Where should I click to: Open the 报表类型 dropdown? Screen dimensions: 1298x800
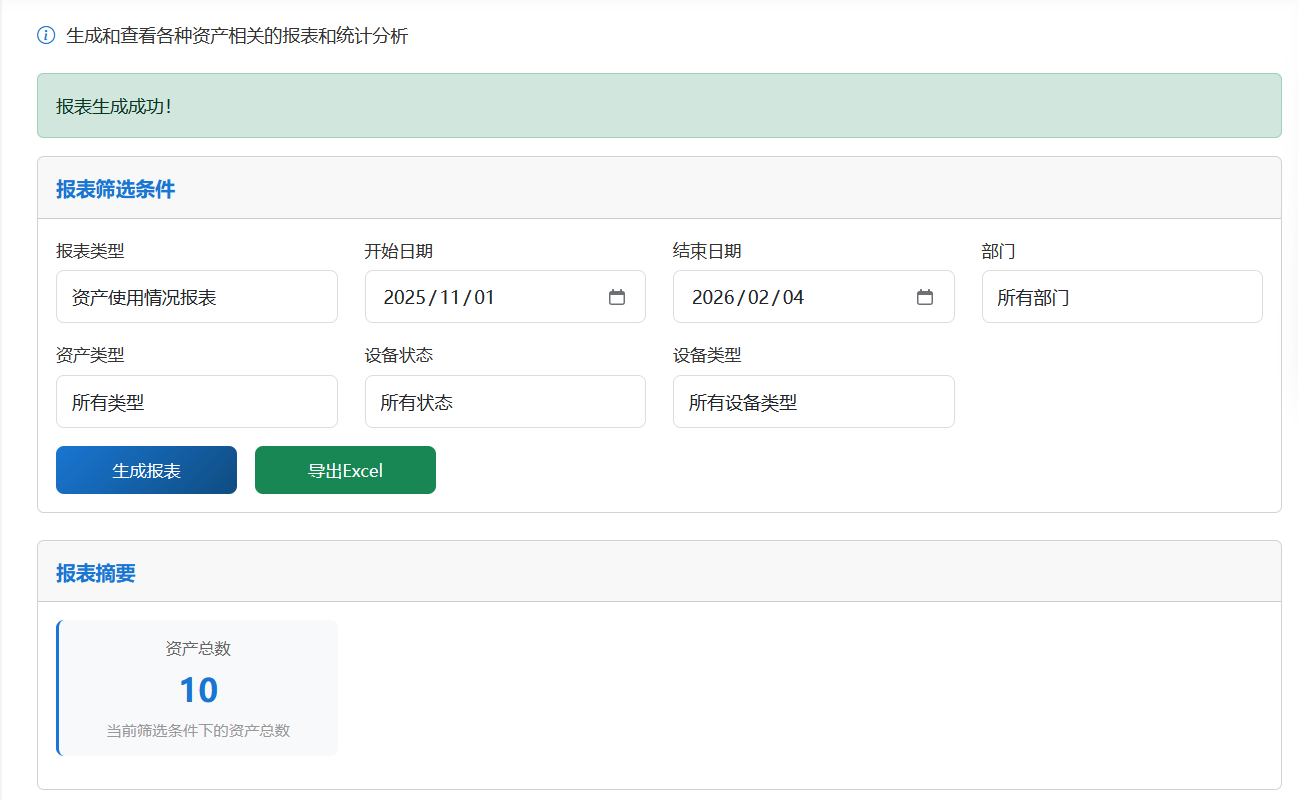pyautogui.click(x=196, y=297)
